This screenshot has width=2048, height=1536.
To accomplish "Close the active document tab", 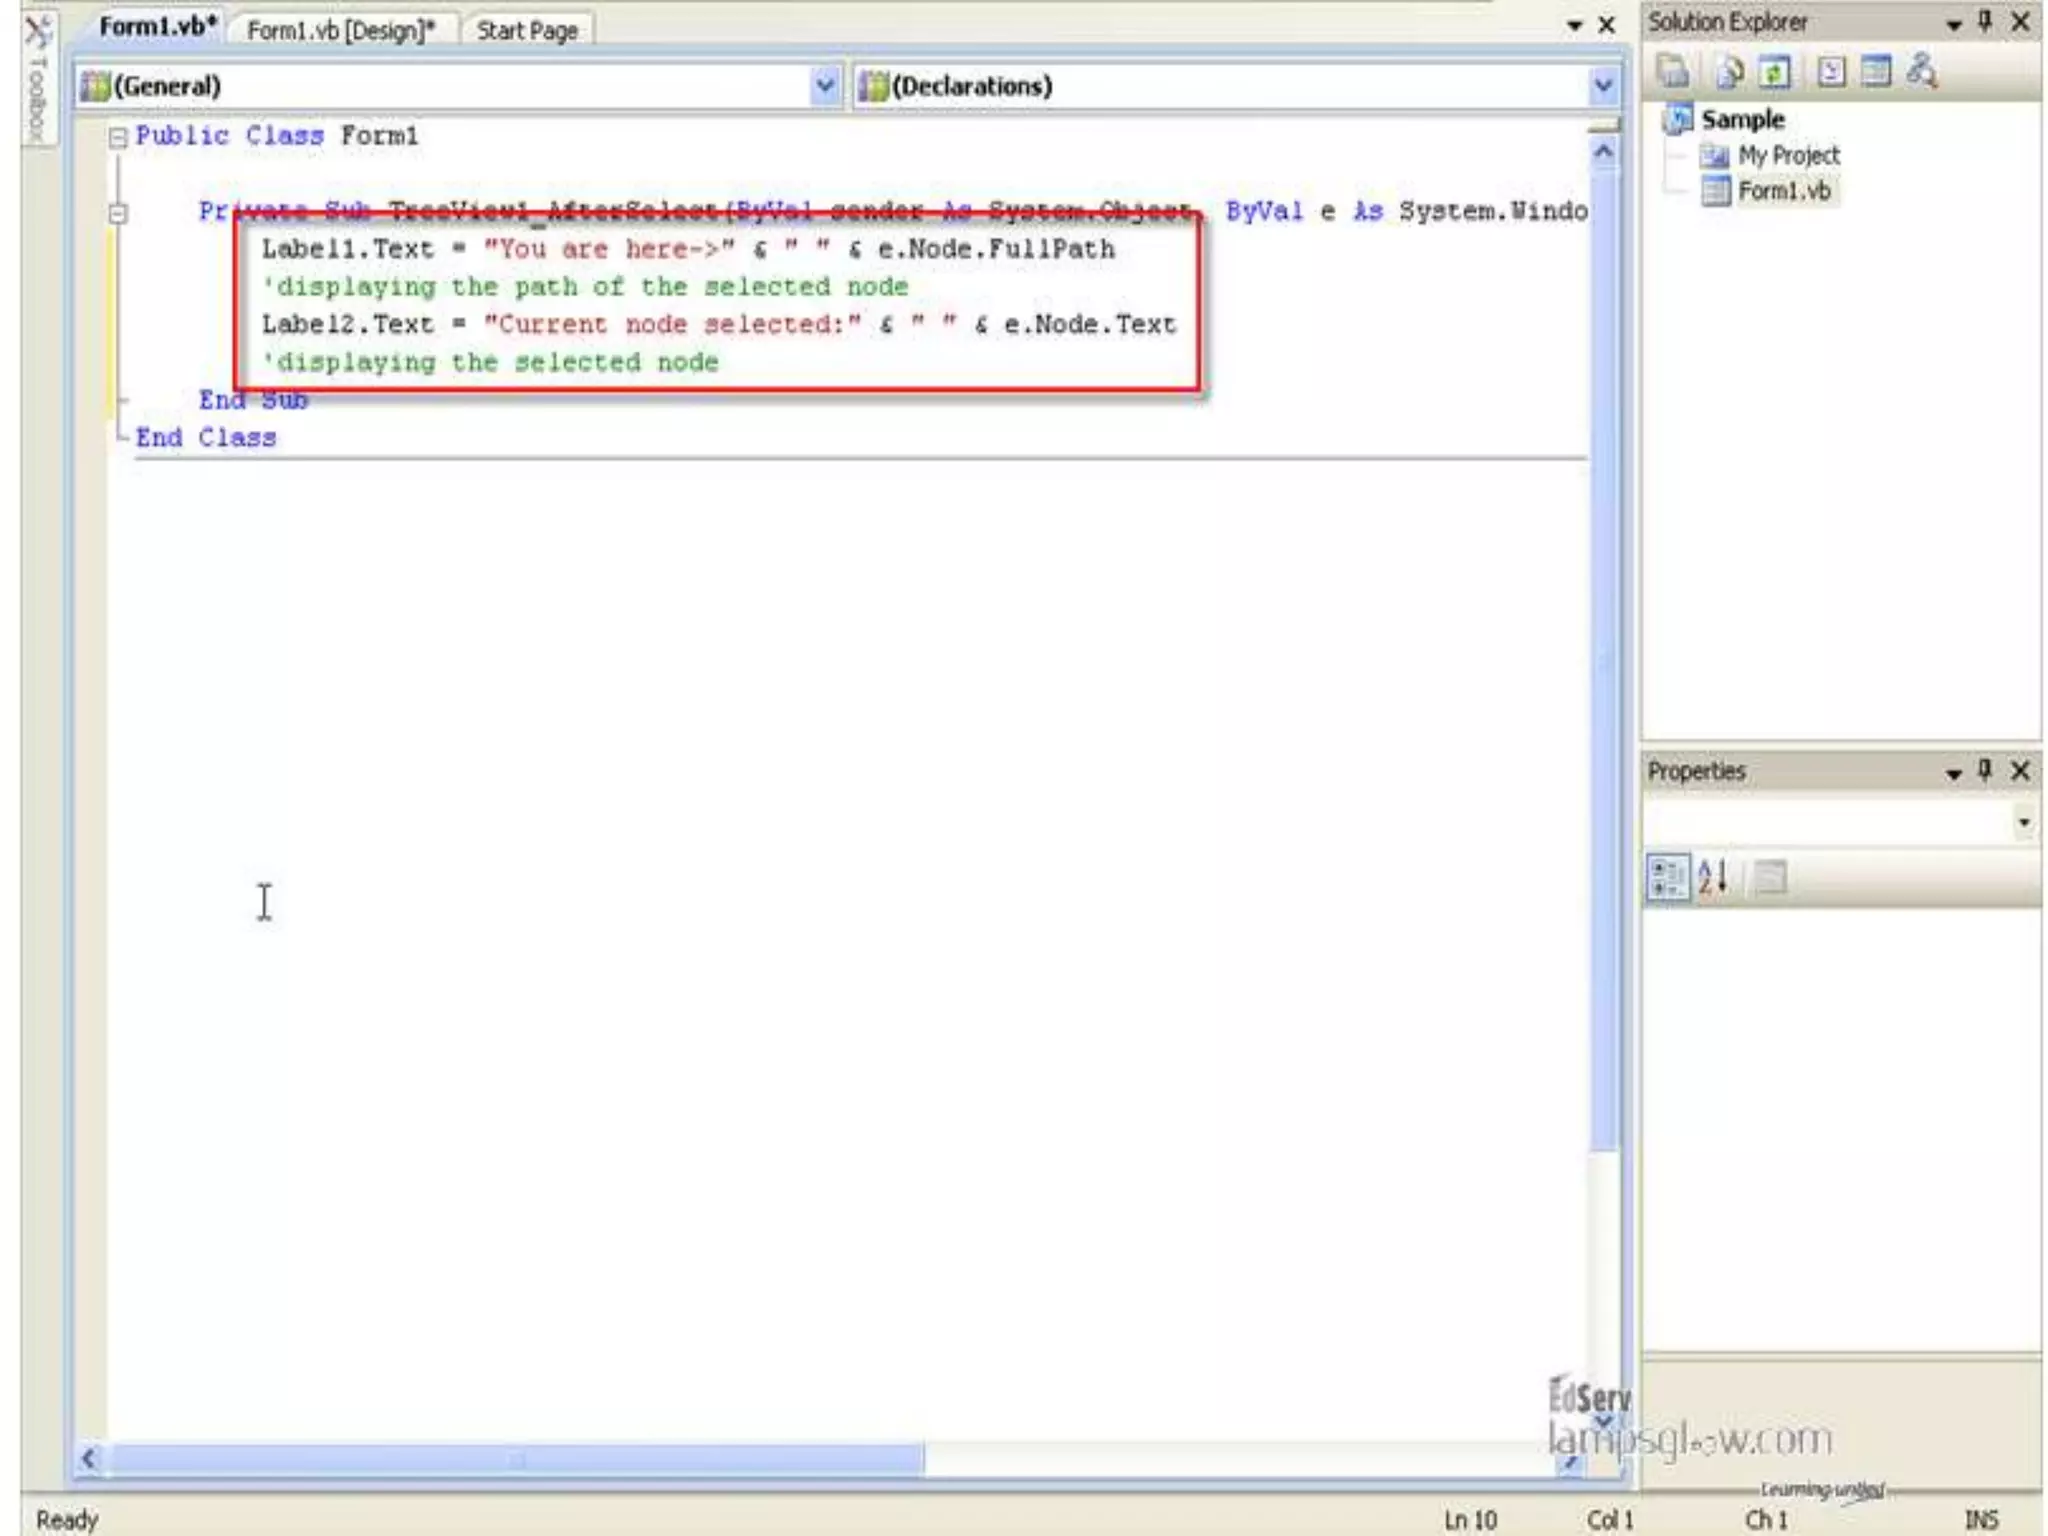I will (1607, 25).
